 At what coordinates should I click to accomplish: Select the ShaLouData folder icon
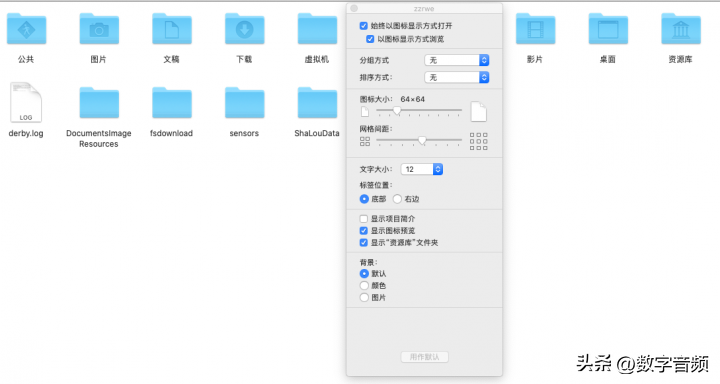tap(317, 103)
